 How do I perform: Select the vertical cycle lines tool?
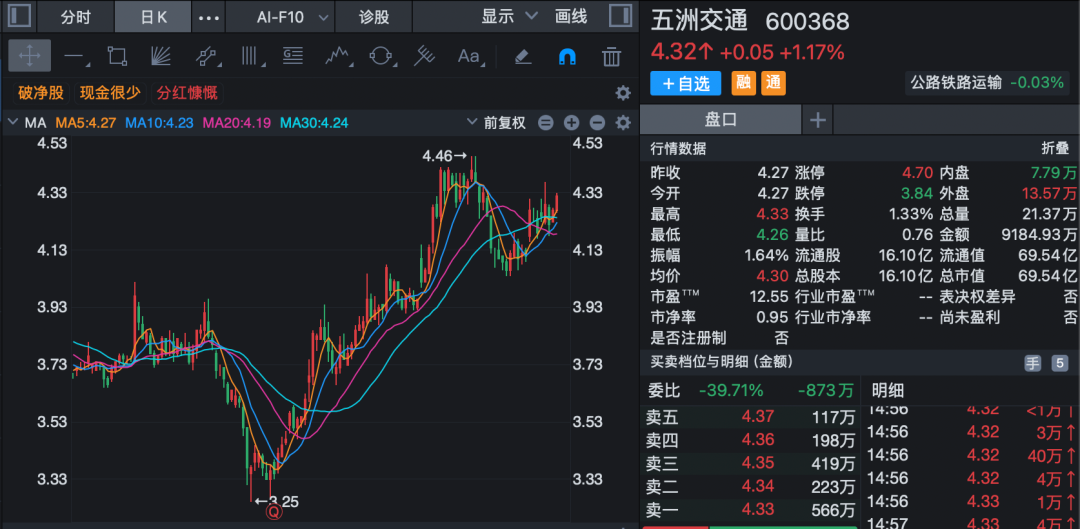(x=250, y=56)
